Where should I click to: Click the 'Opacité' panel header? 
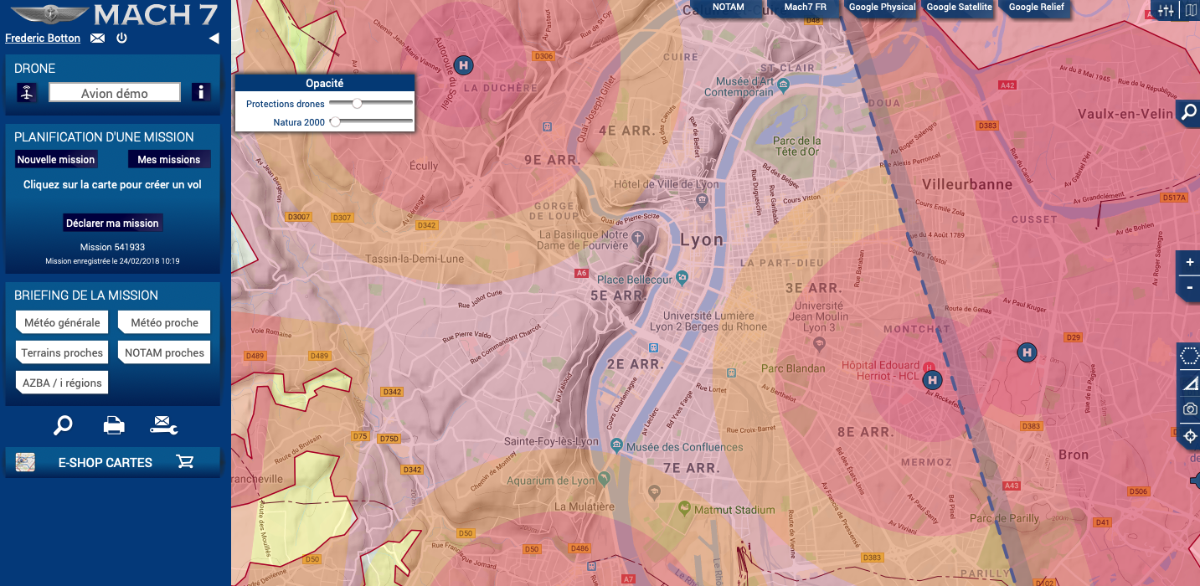coord(324,83)
